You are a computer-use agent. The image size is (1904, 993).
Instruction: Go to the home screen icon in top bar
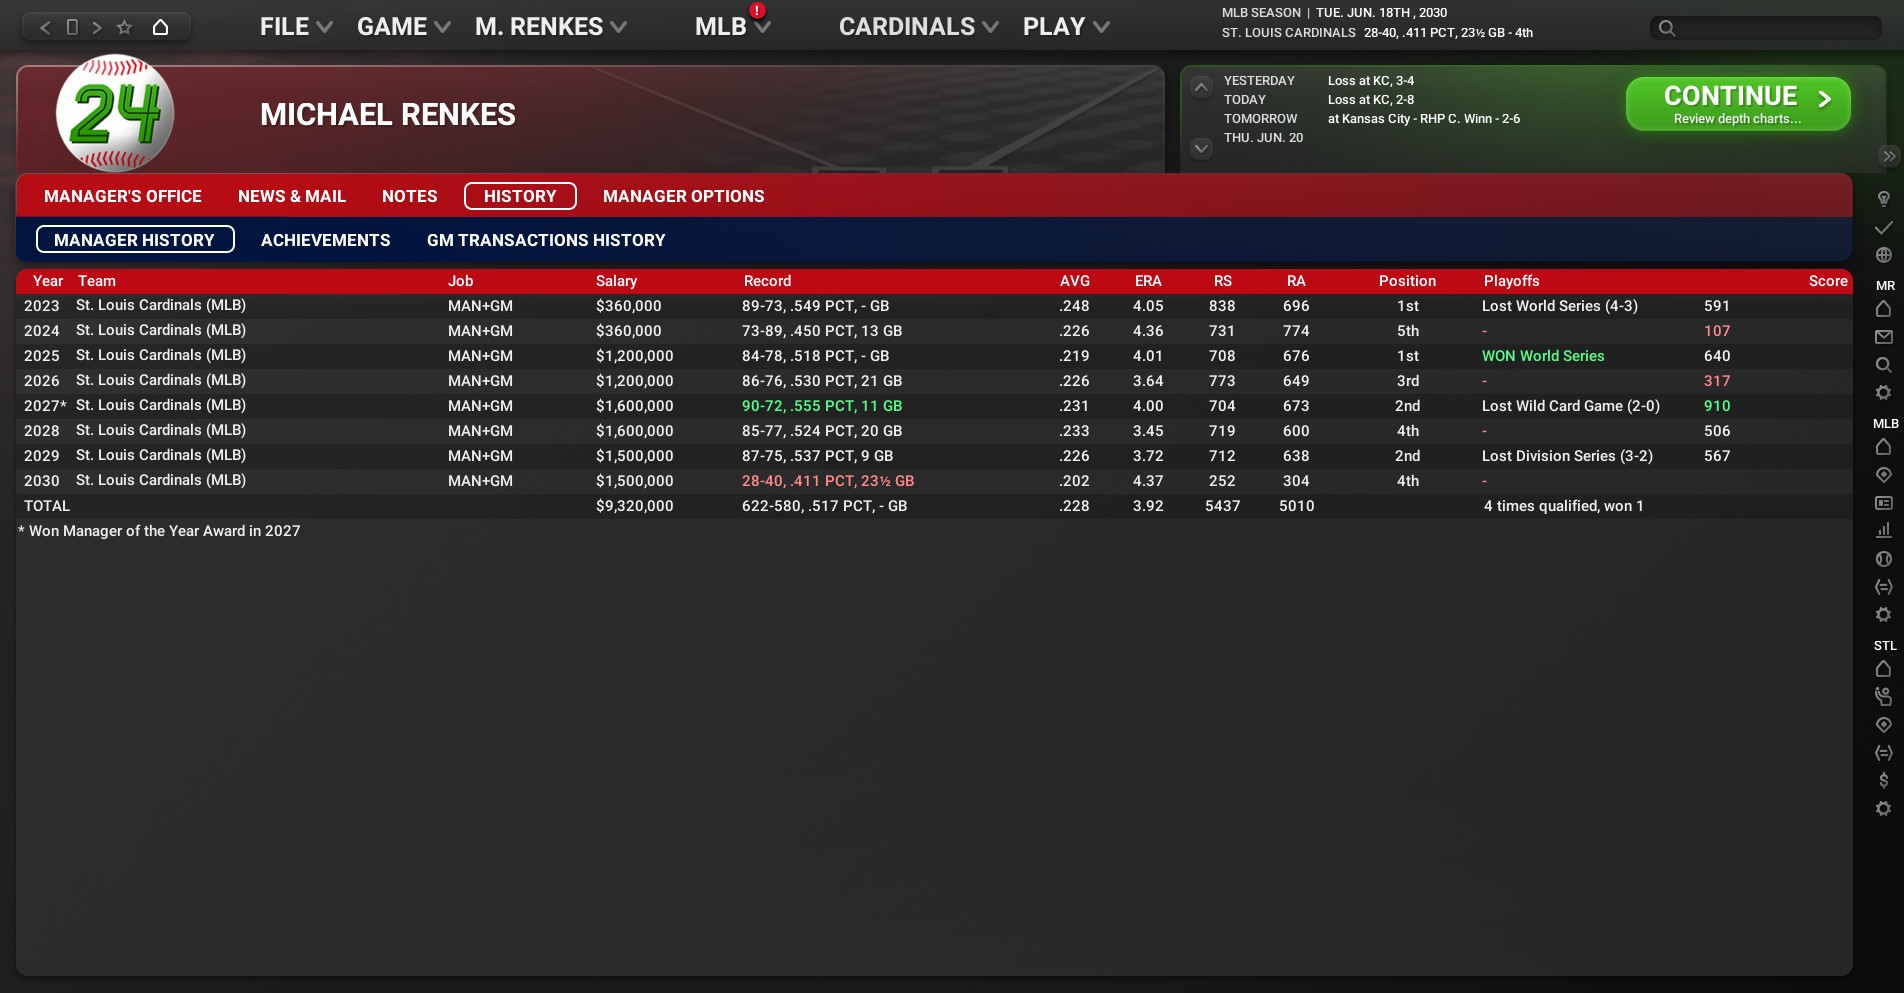tap(160, 27)
